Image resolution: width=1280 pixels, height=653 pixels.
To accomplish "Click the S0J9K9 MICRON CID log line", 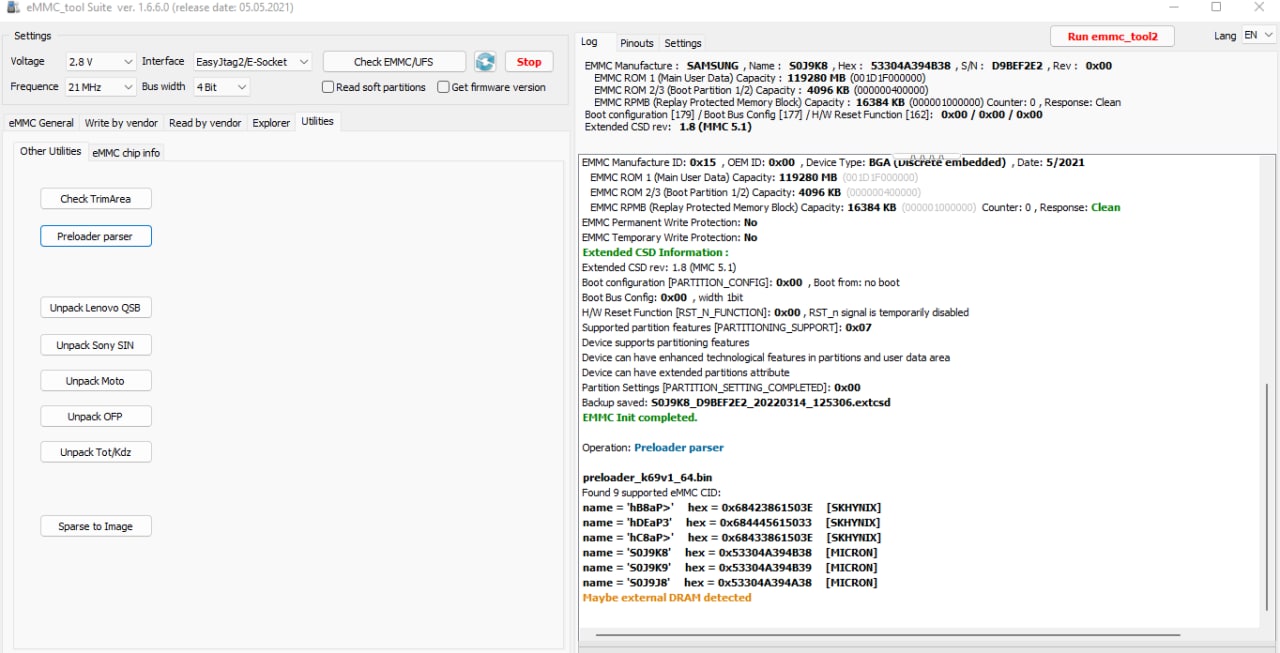I will tap(730, 567).
